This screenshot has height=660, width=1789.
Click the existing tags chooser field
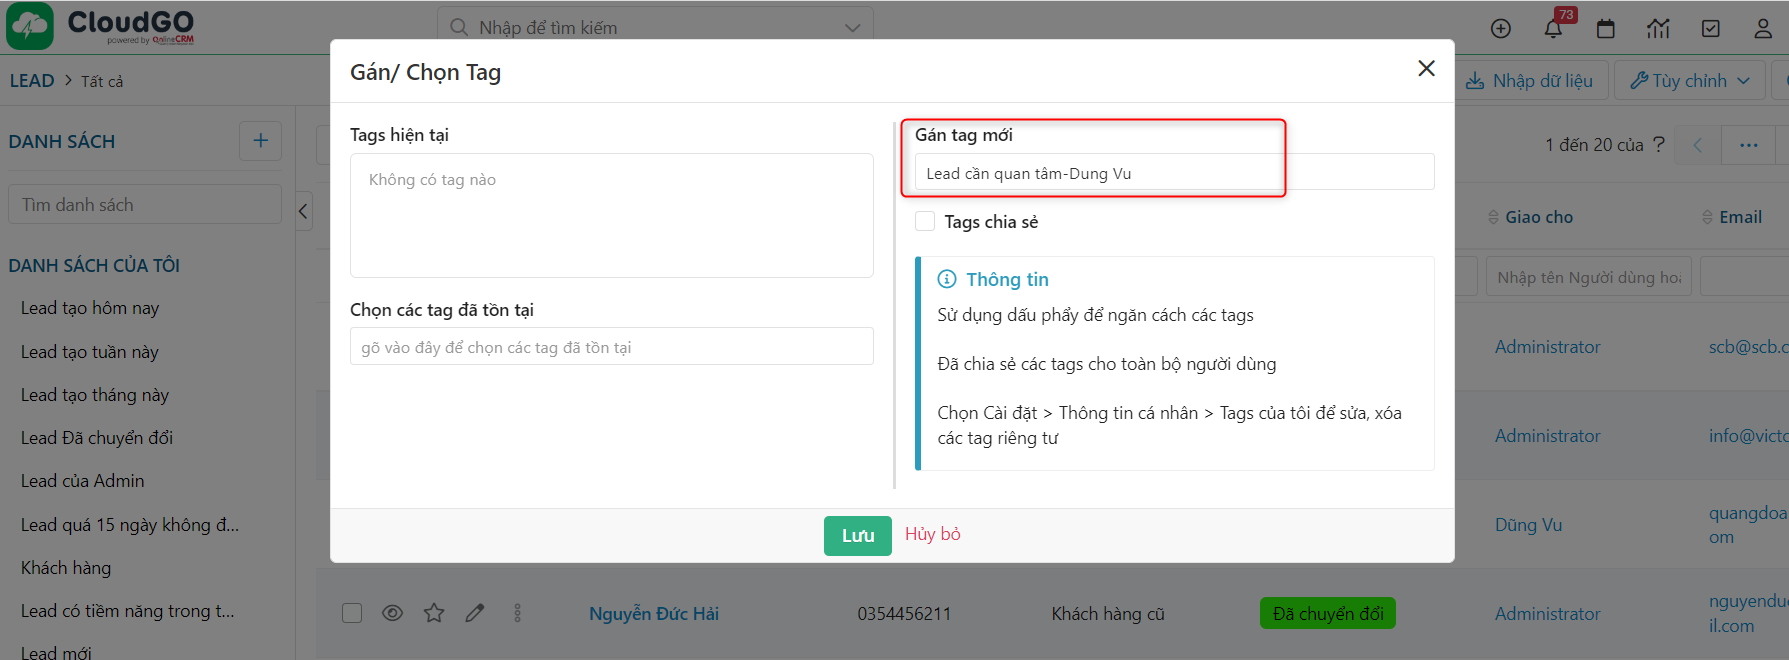click(612, 346)
